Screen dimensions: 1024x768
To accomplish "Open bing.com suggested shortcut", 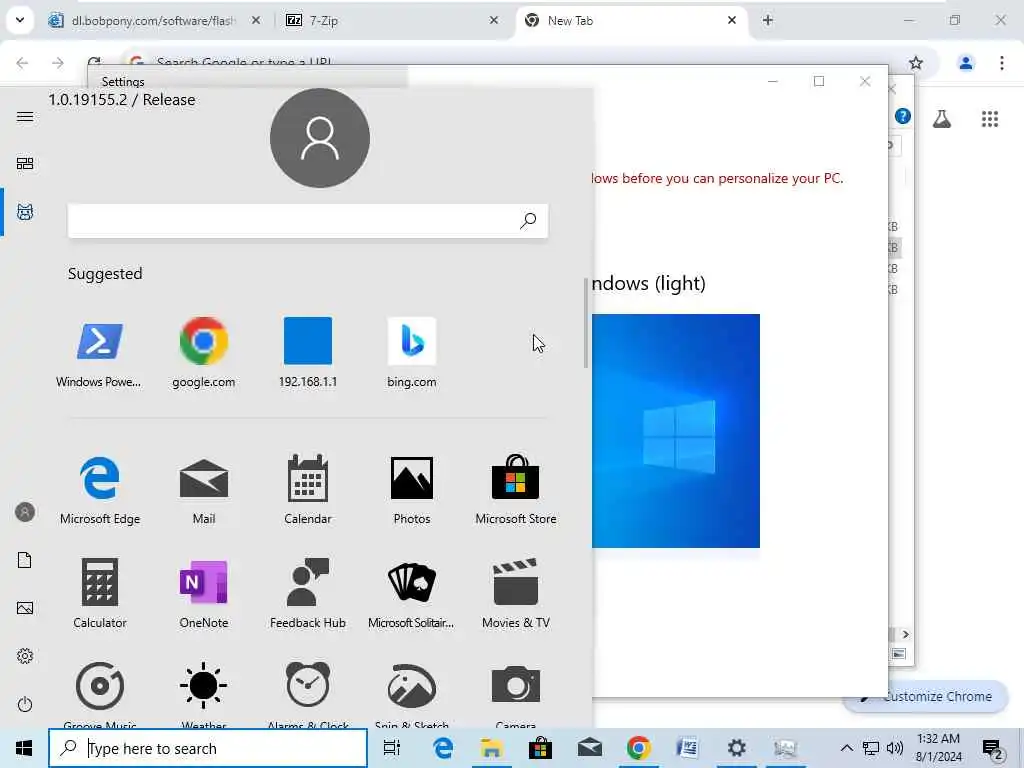I will 411,353.
